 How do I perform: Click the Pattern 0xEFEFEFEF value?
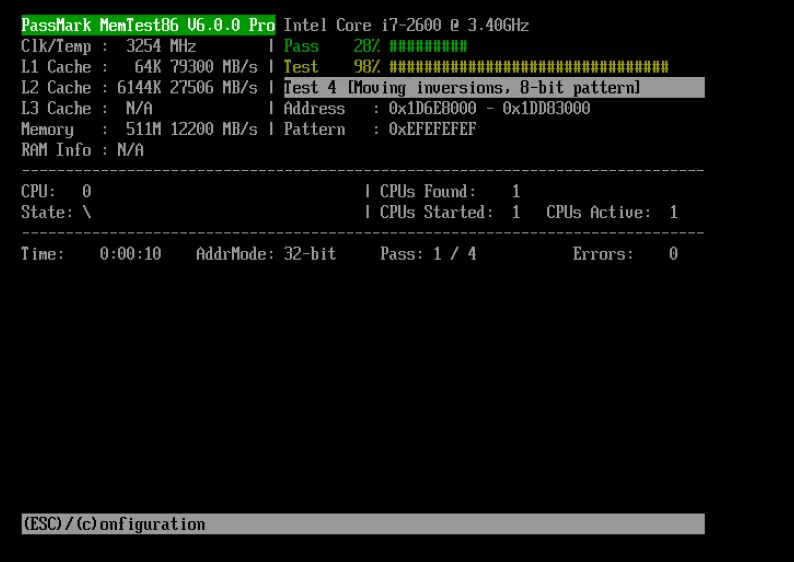tap(432, 129)
